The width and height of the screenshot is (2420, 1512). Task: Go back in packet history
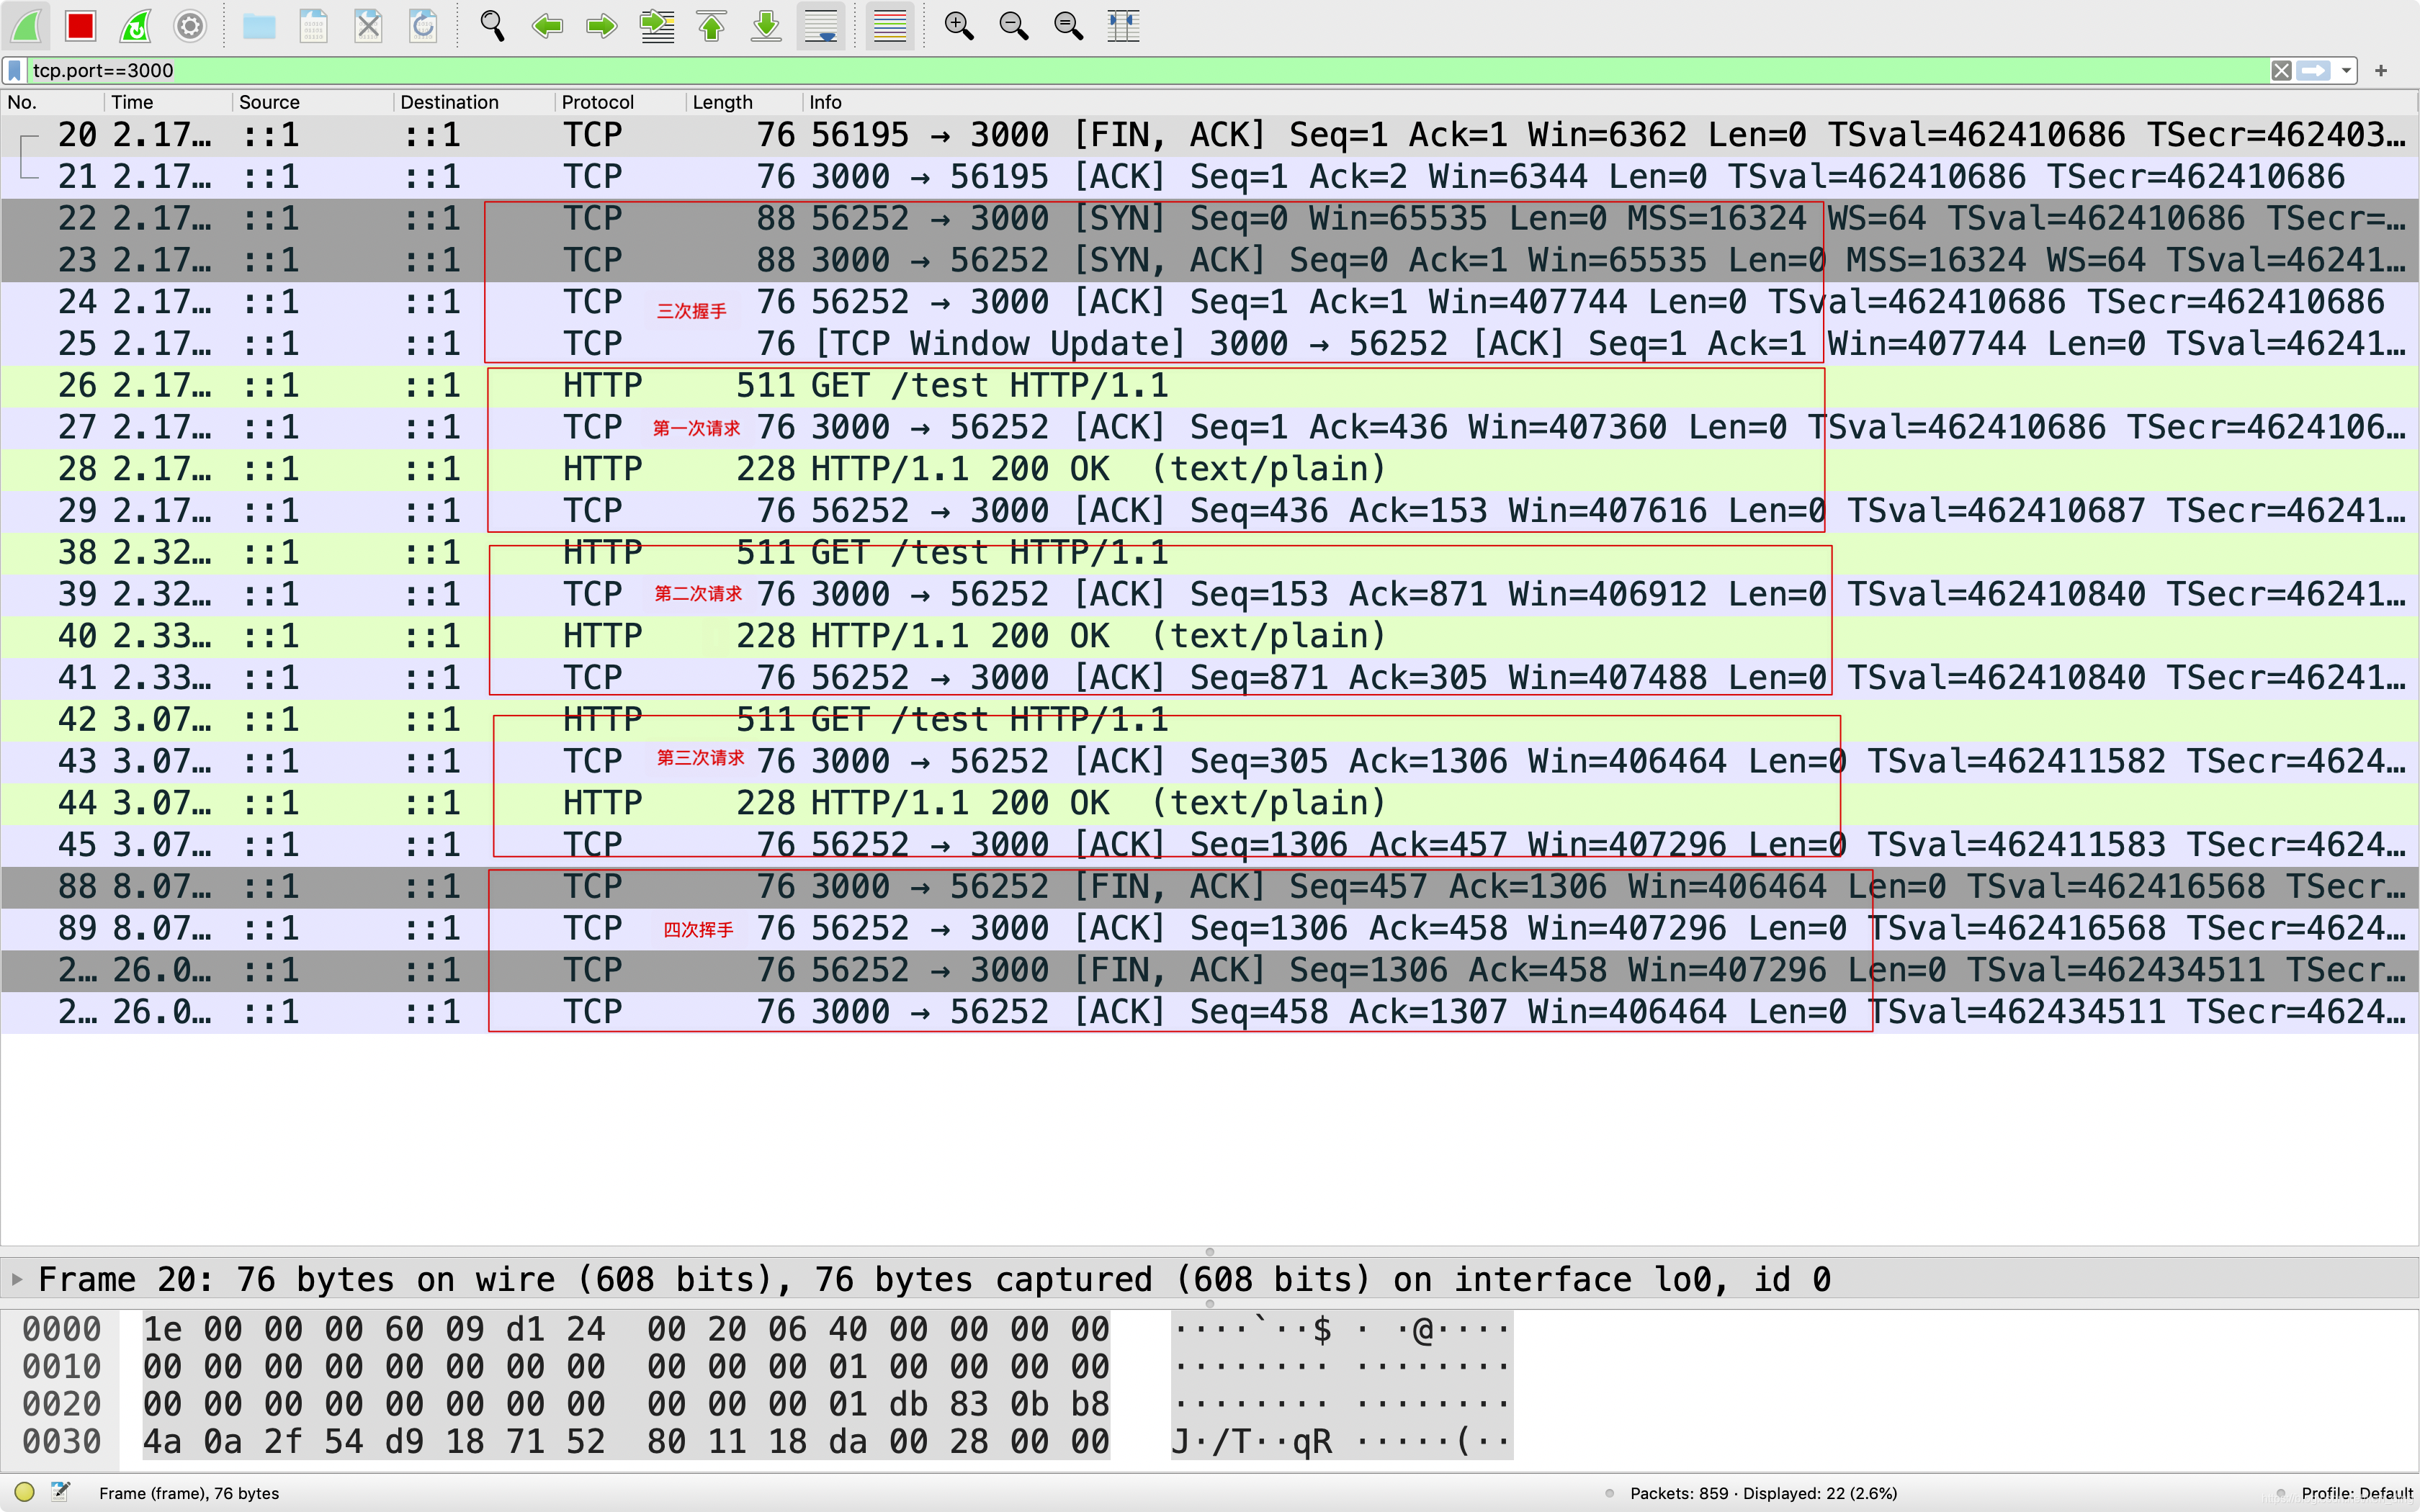[x=547, y=26]
